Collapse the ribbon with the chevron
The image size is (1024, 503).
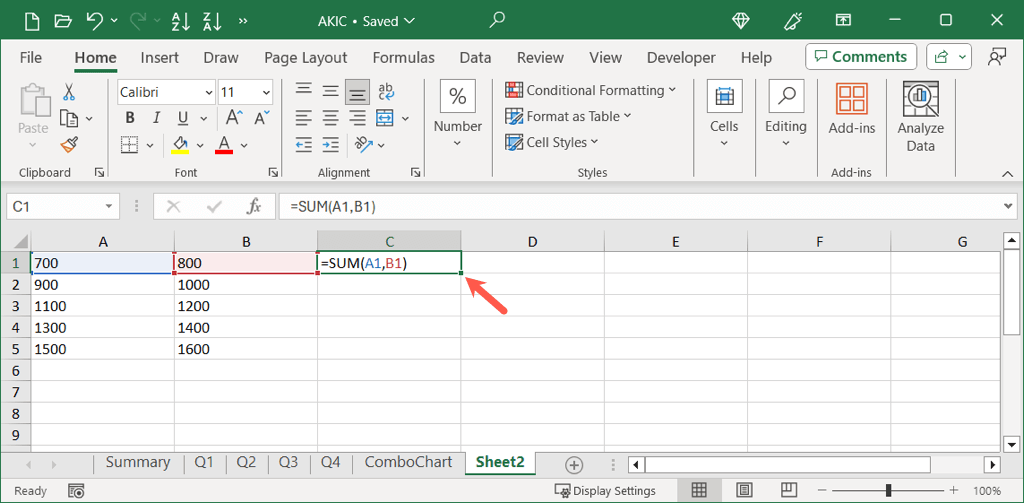[1006, 173]
